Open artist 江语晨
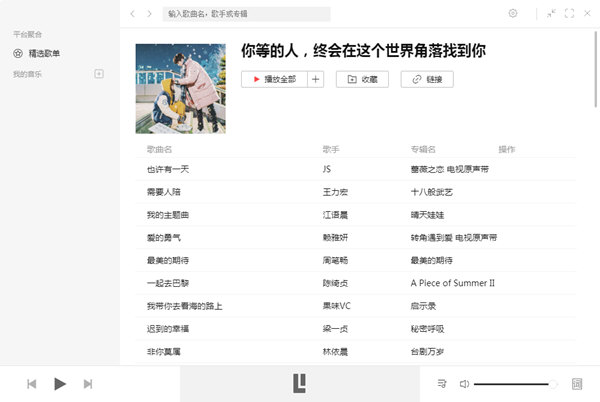Image resolution: width=600 pixels, height=402 pixels. (x=335, y=215)
